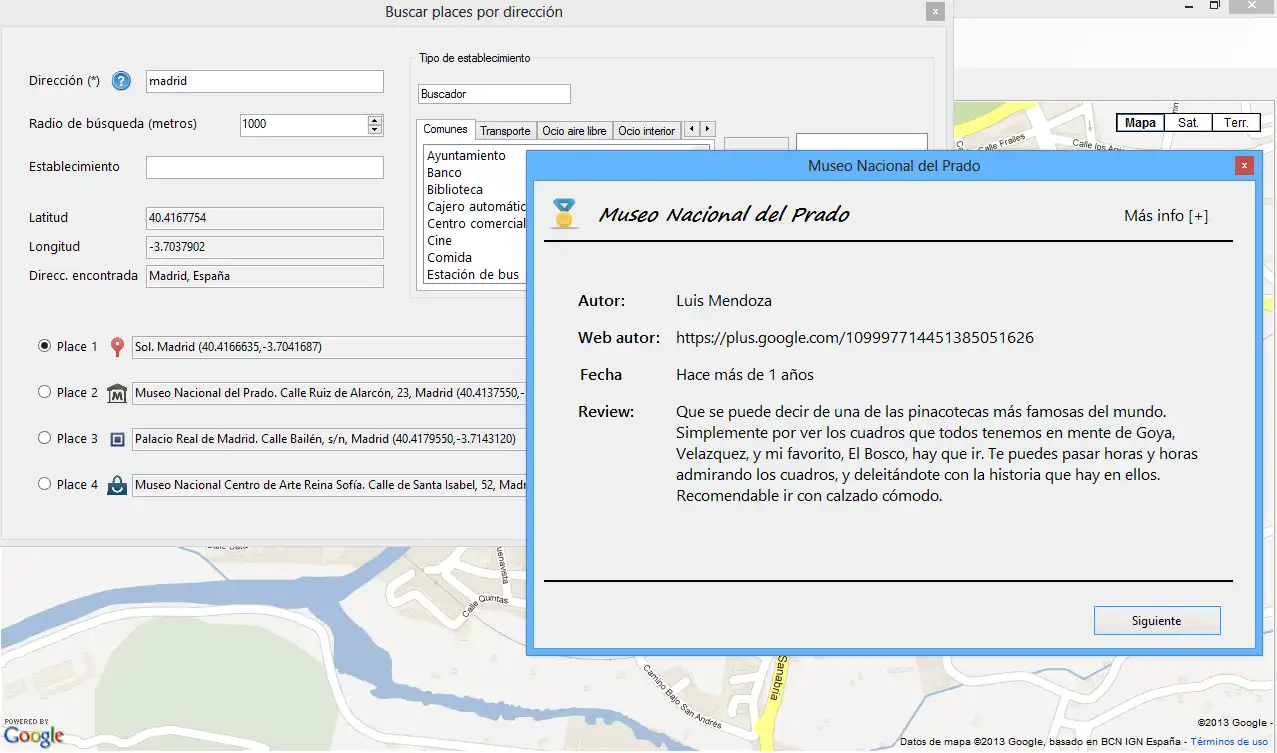This screenshot has width=1277, height=753.
Task: Select Cajero automático in the list
Action: click(x=476, y=207)
